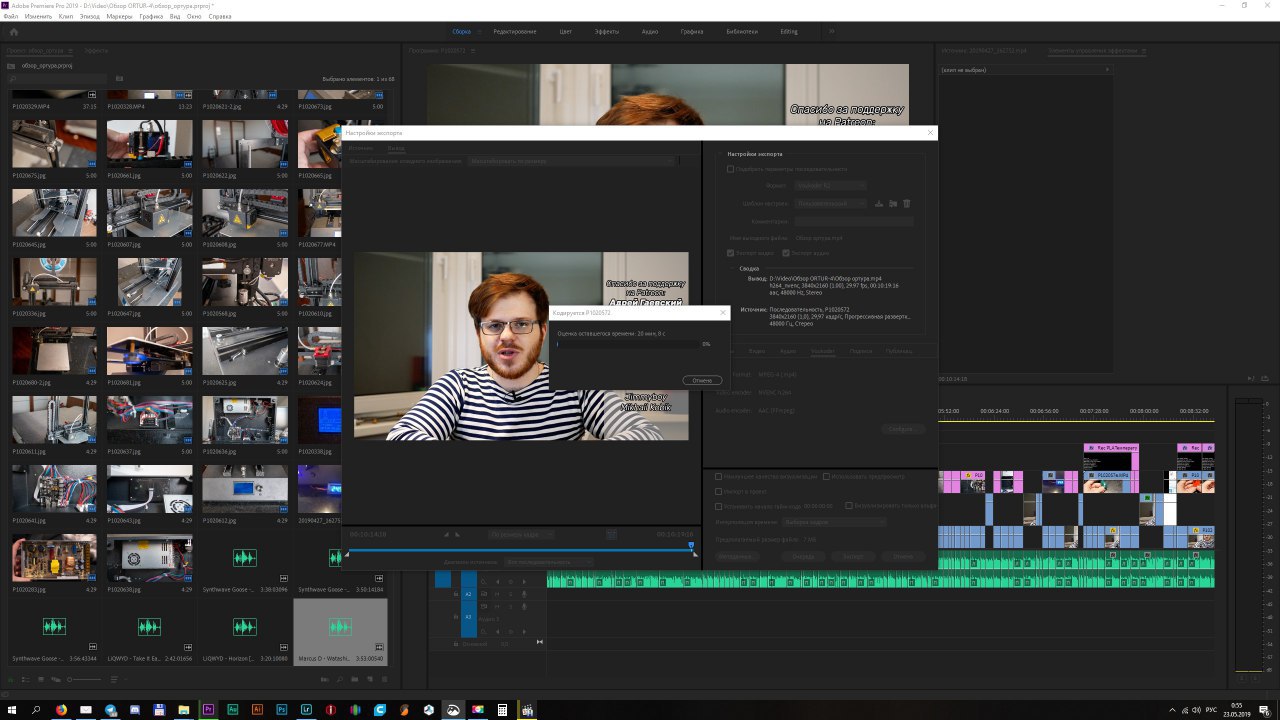Screen dimensions: 1280x720
Task: Solo audio track A2 with the S button
Action: point(510,594)
